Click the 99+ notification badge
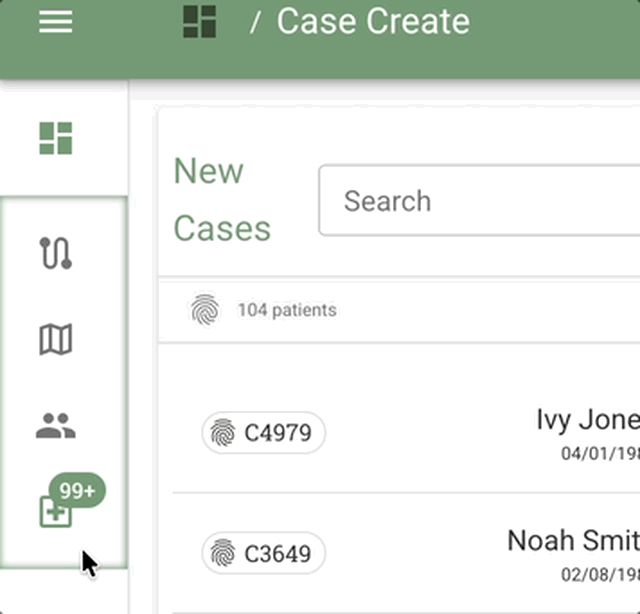Image resolution: width=640 pixels, height=614 pixels. [77, 491]
